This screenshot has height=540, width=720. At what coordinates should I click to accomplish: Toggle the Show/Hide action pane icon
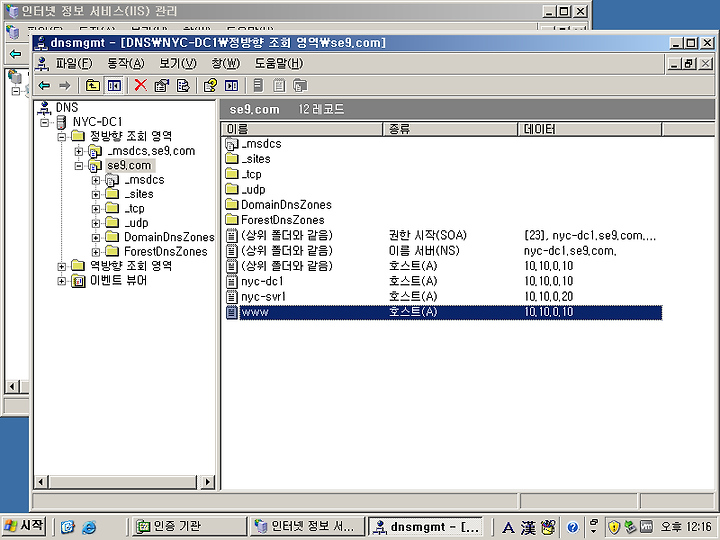point(231,85)
